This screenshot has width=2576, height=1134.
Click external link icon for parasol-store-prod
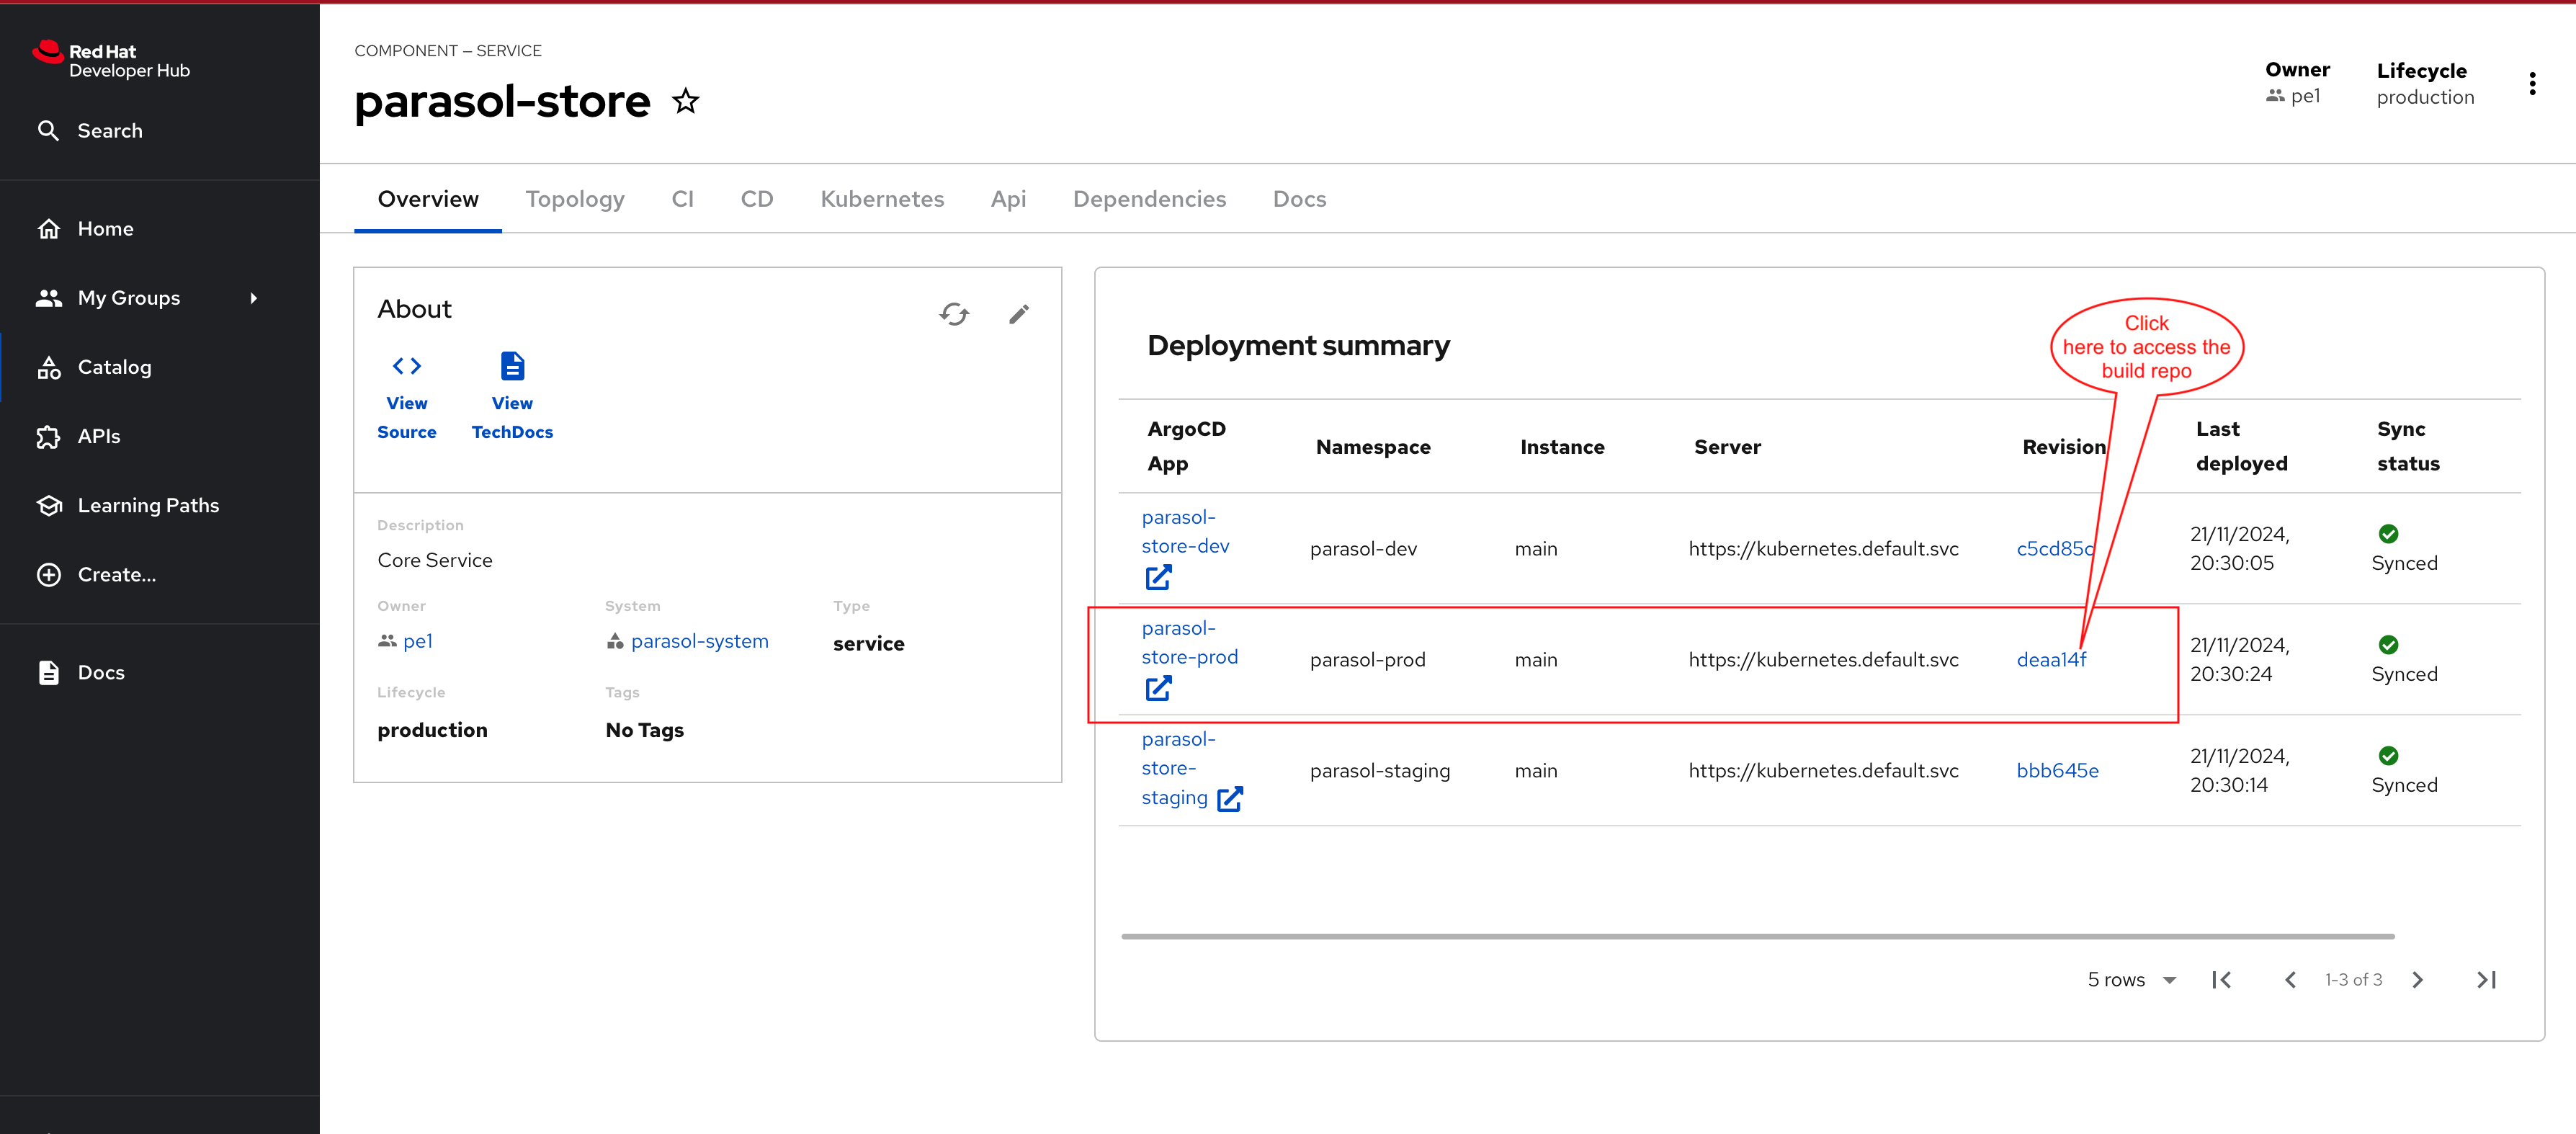point(1158,688)
